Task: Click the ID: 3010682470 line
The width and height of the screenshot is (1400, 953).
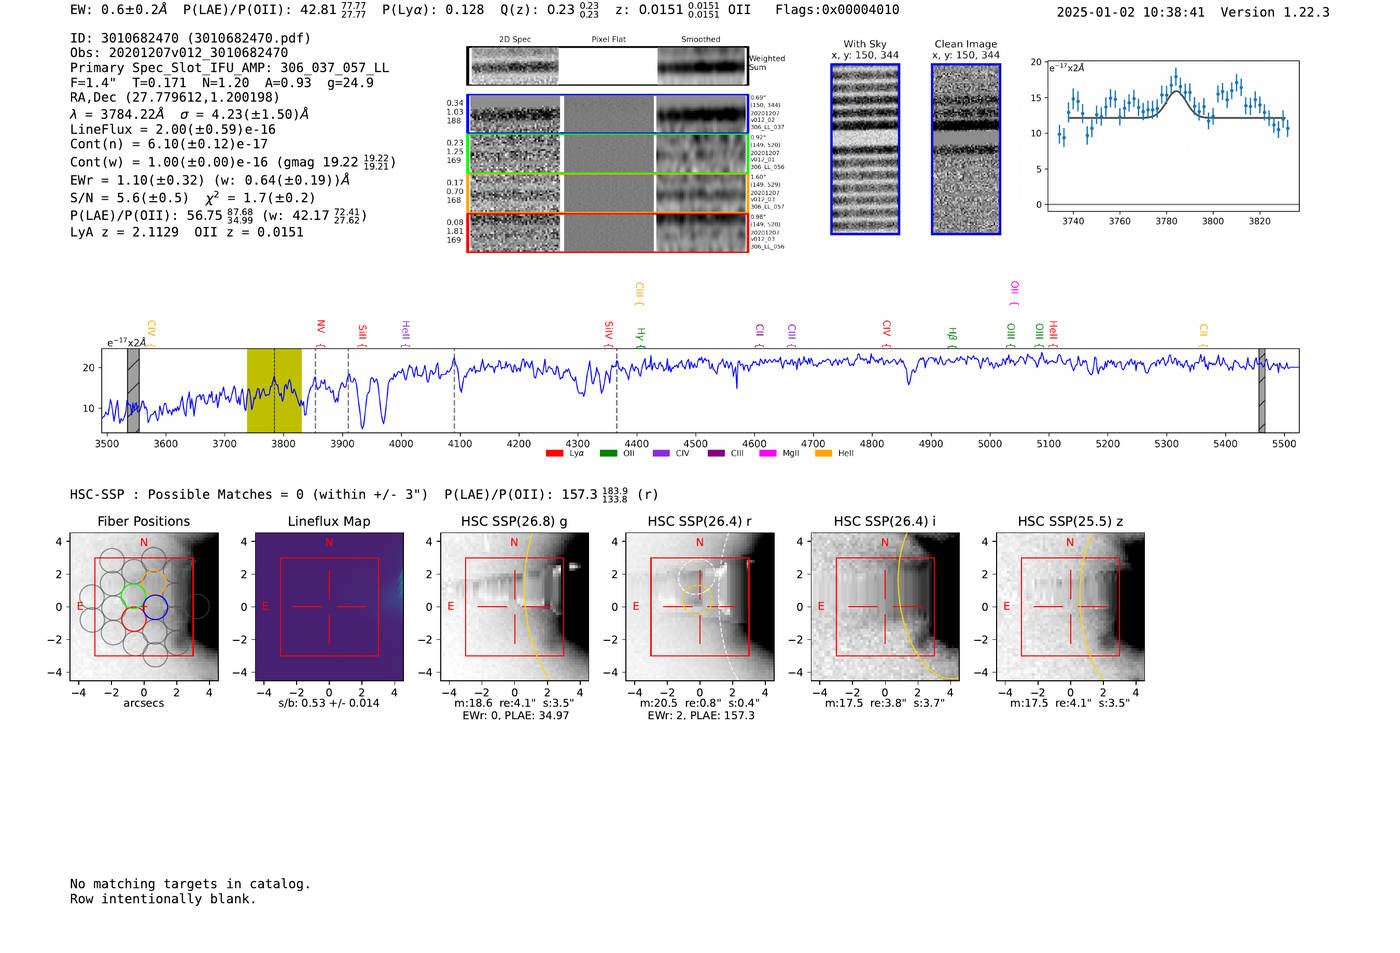Action: tap(190, 38)
